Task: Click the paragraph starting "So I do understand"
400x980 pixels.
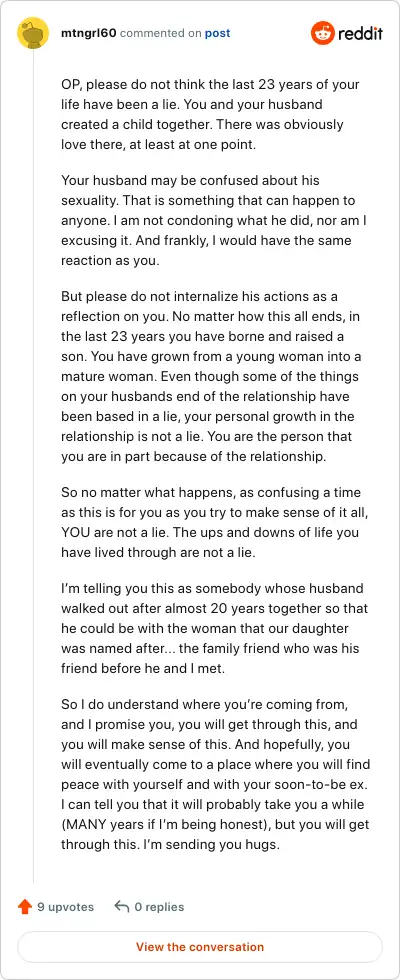Action: click(x=215, y=774)
